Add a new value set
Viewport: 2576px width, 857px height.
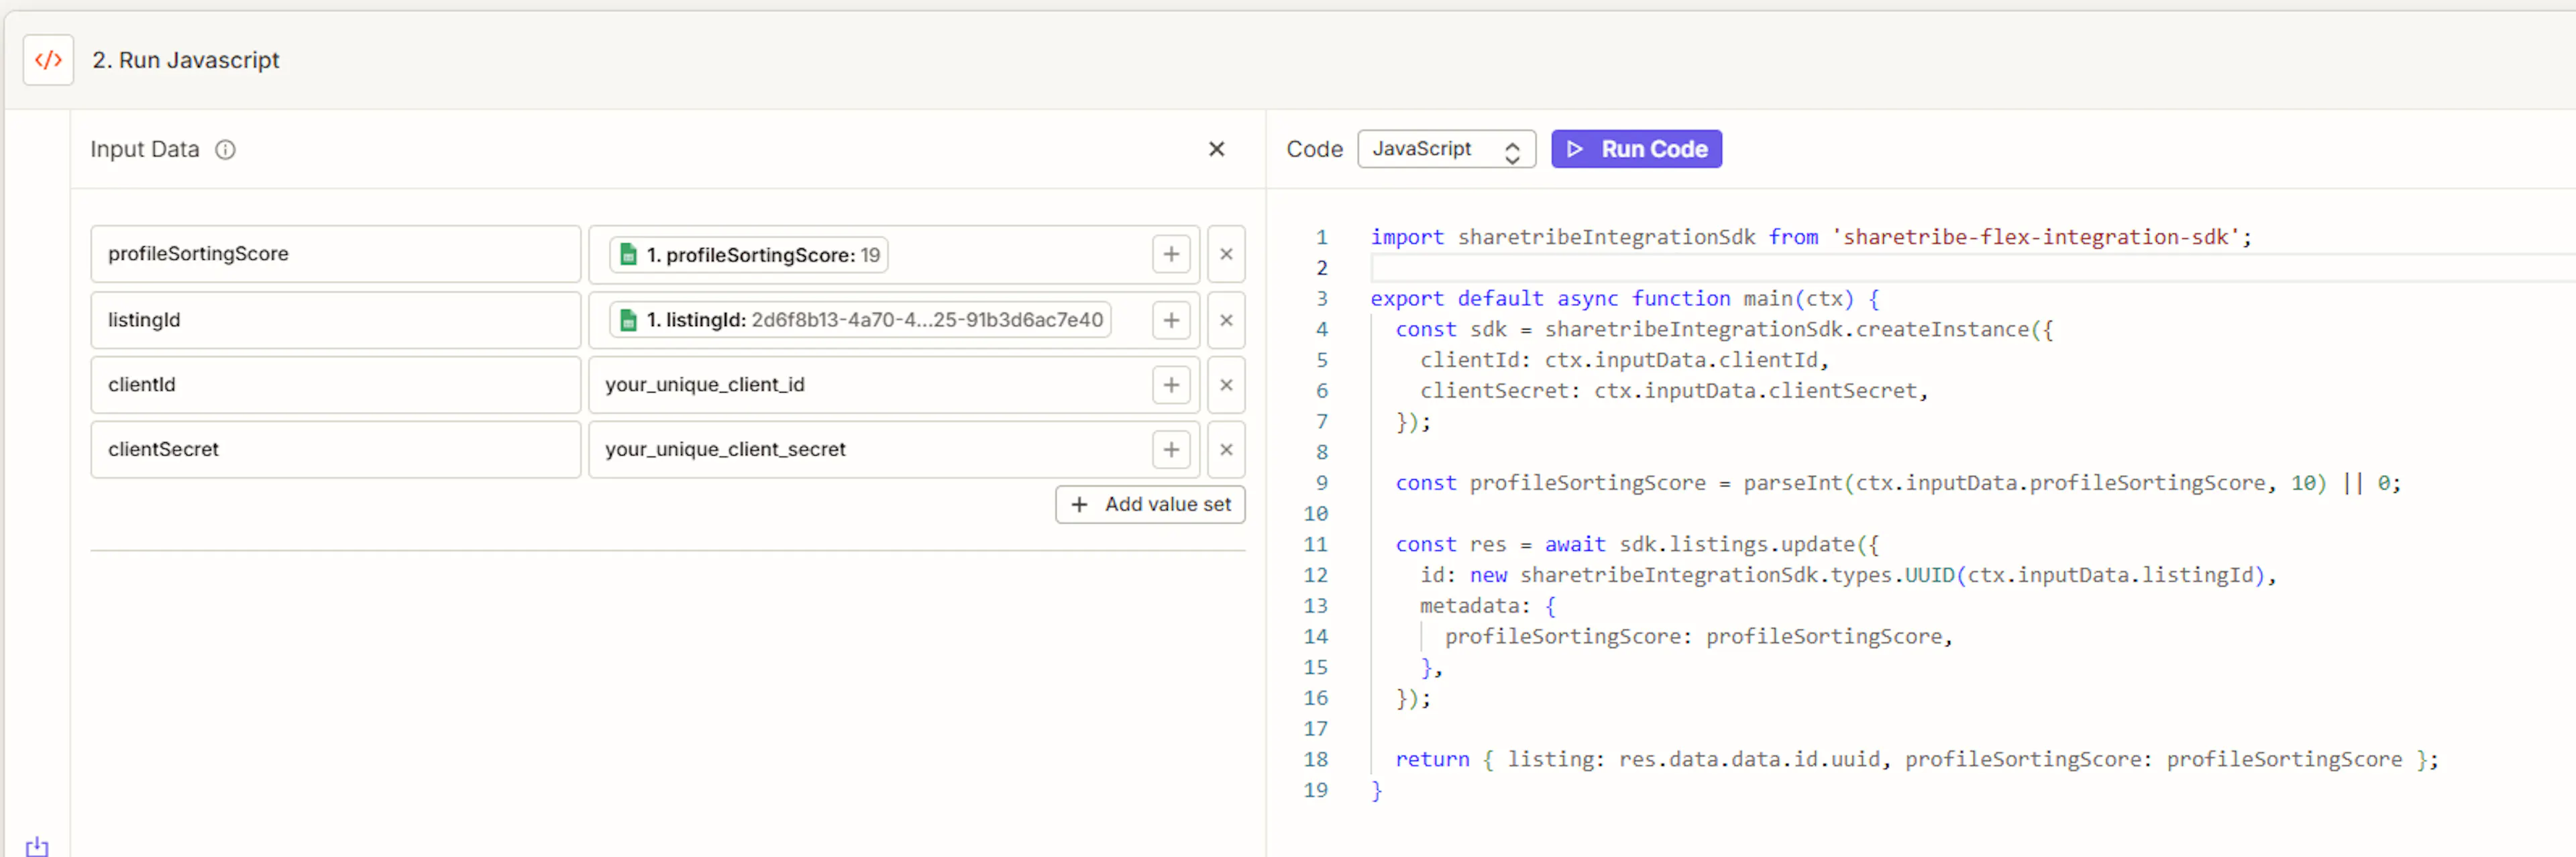click(x=1150, y=505)
